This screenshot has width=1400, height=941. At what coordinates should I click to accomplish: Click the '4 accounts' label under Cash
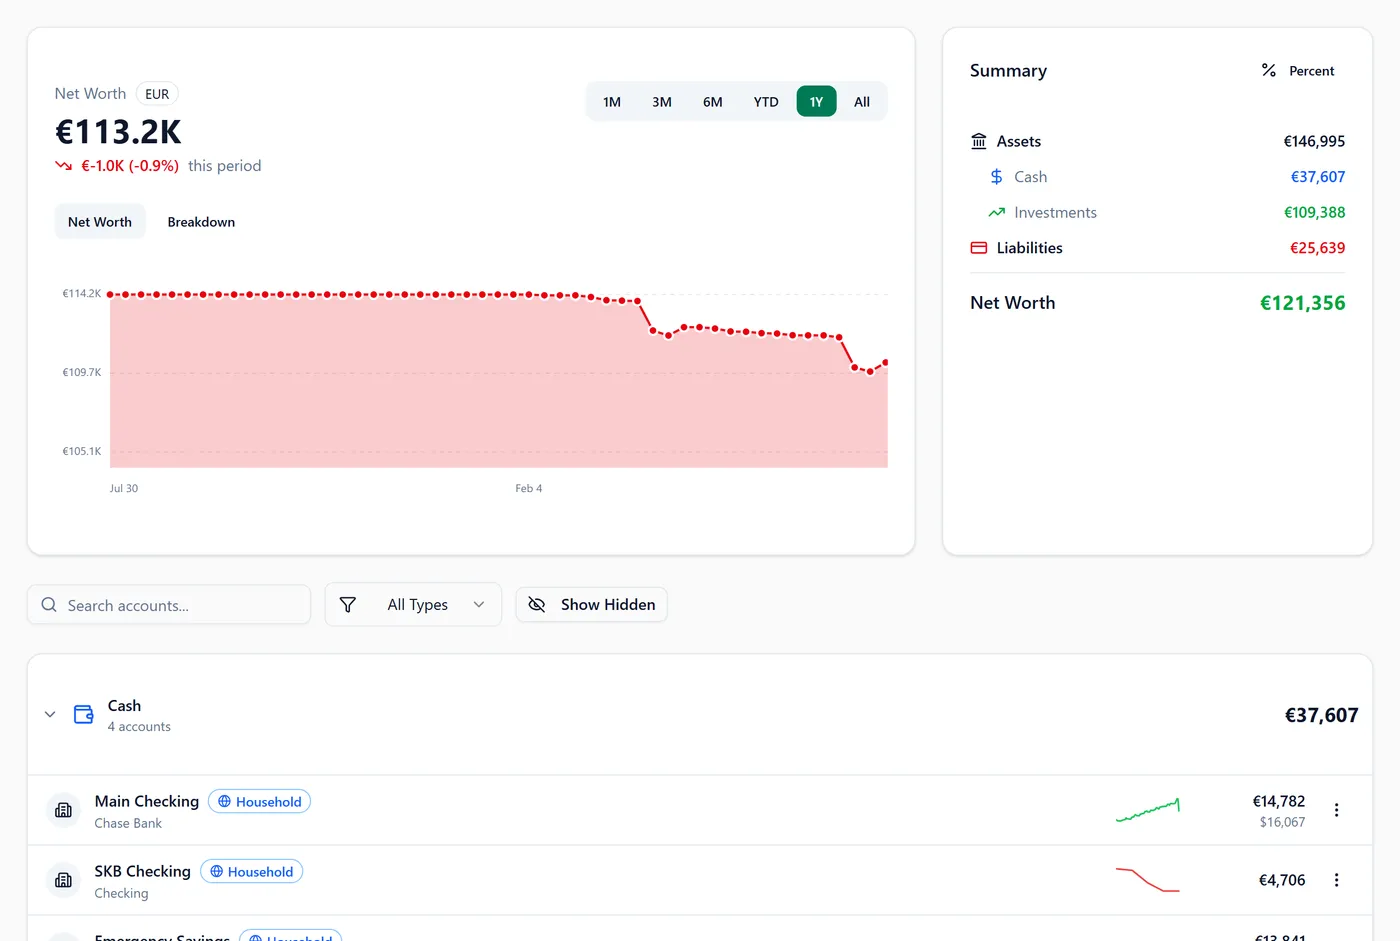point(139,727)
